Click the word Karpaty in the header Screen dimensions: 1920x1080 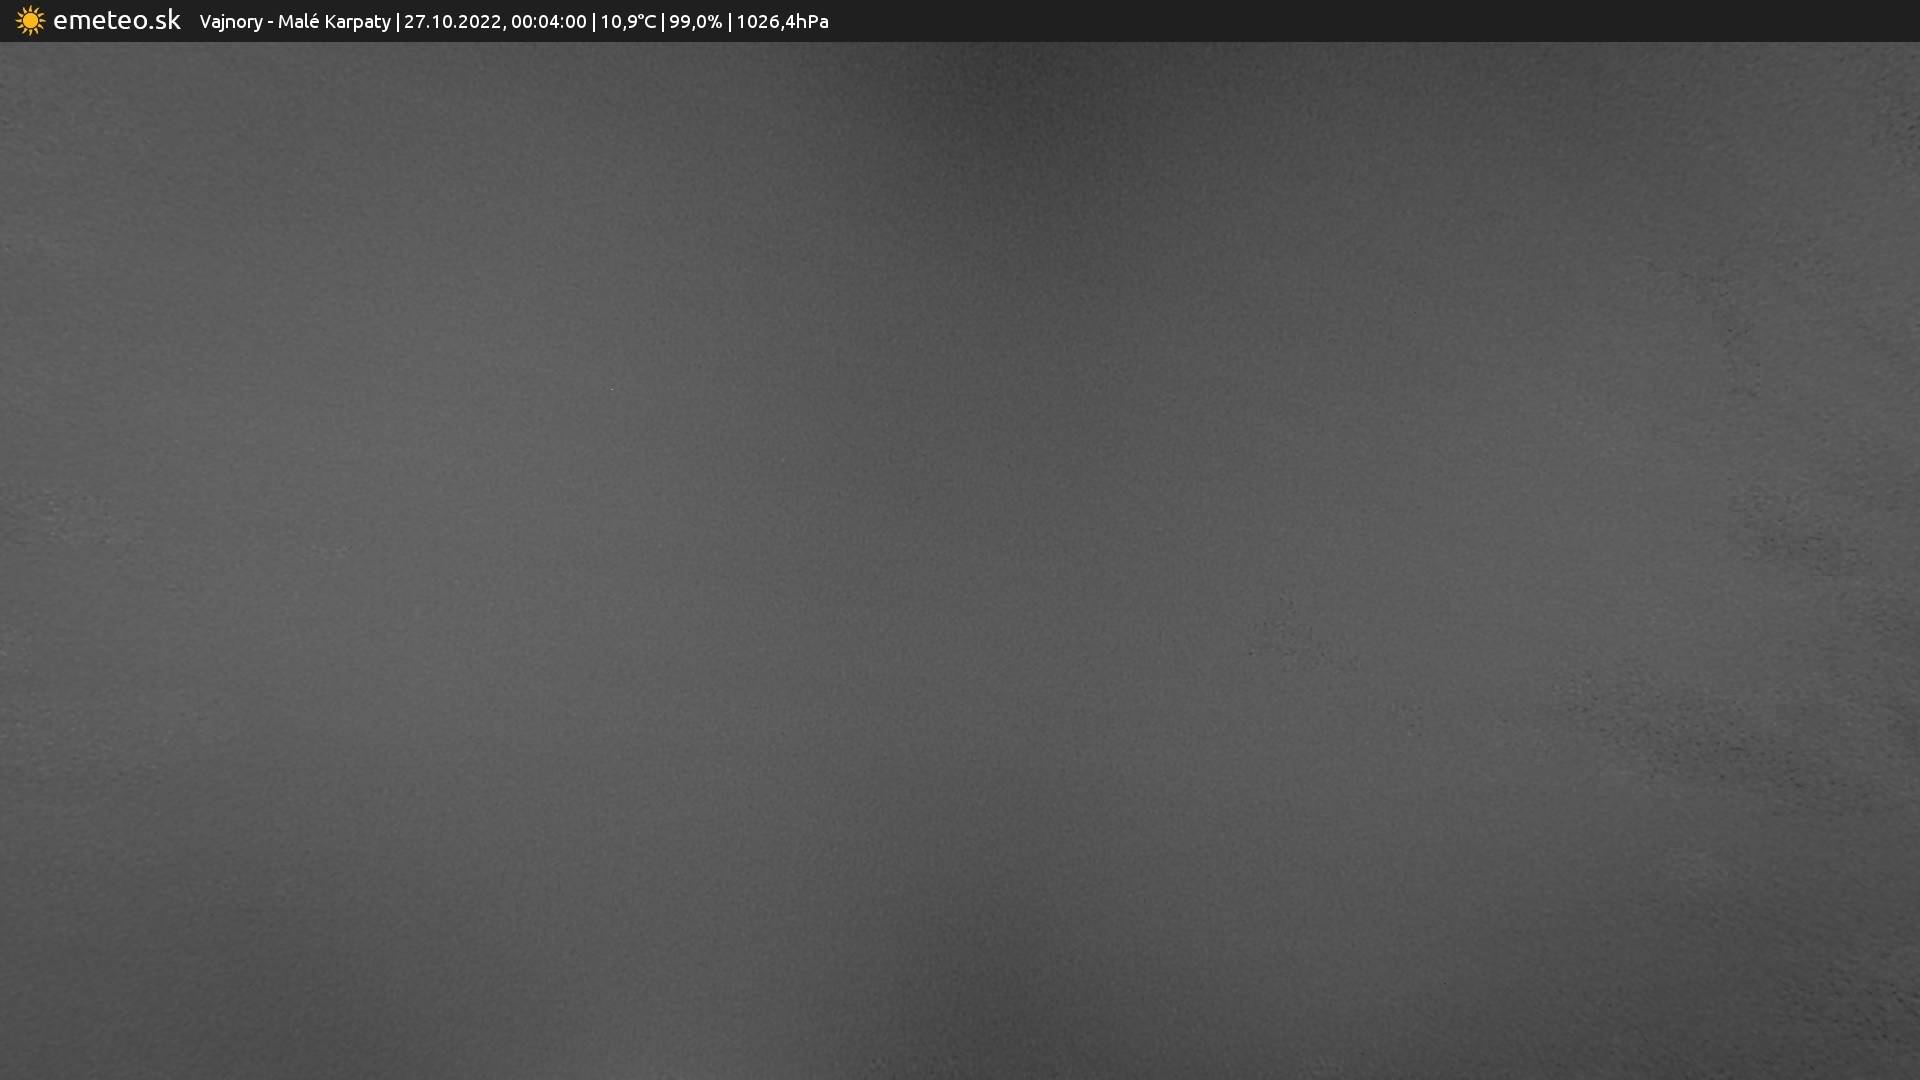357,22
